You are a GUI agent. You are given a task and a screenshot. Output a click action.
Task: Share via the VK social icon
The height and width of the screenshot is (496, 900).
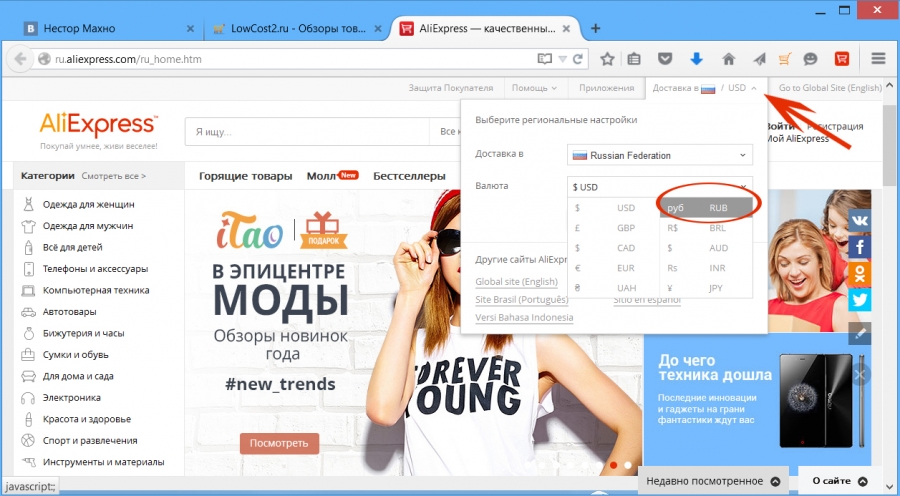859,220
